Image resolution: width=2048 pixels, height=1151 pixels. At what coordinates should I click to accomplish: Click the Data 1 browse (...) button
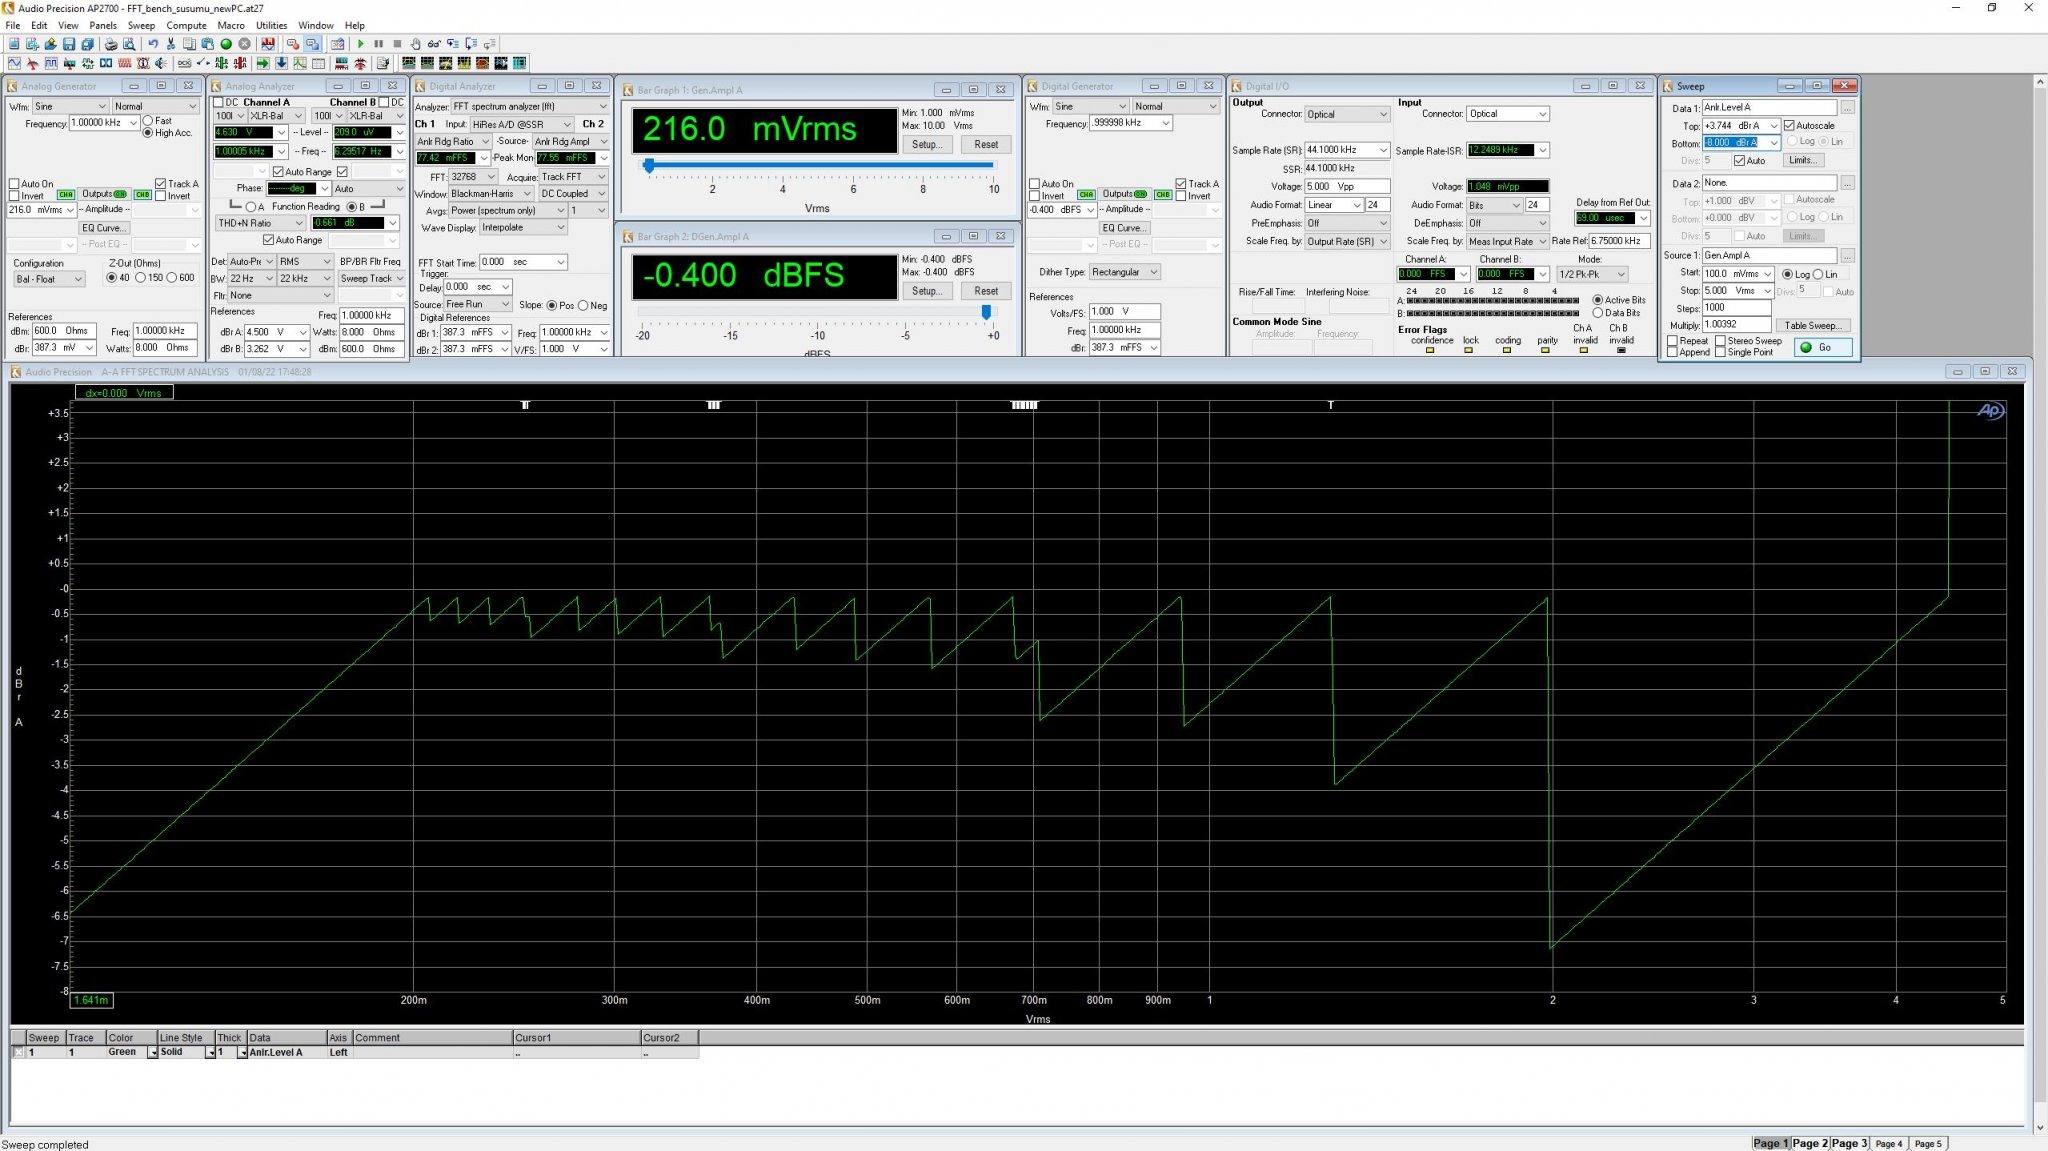click(x=1847, y=107)
